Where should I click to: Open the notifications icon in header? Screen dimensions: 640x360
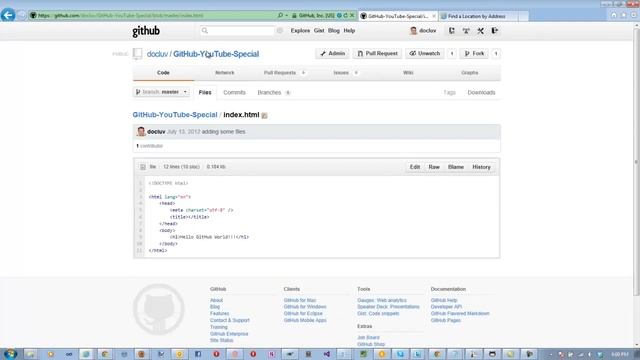466,31
